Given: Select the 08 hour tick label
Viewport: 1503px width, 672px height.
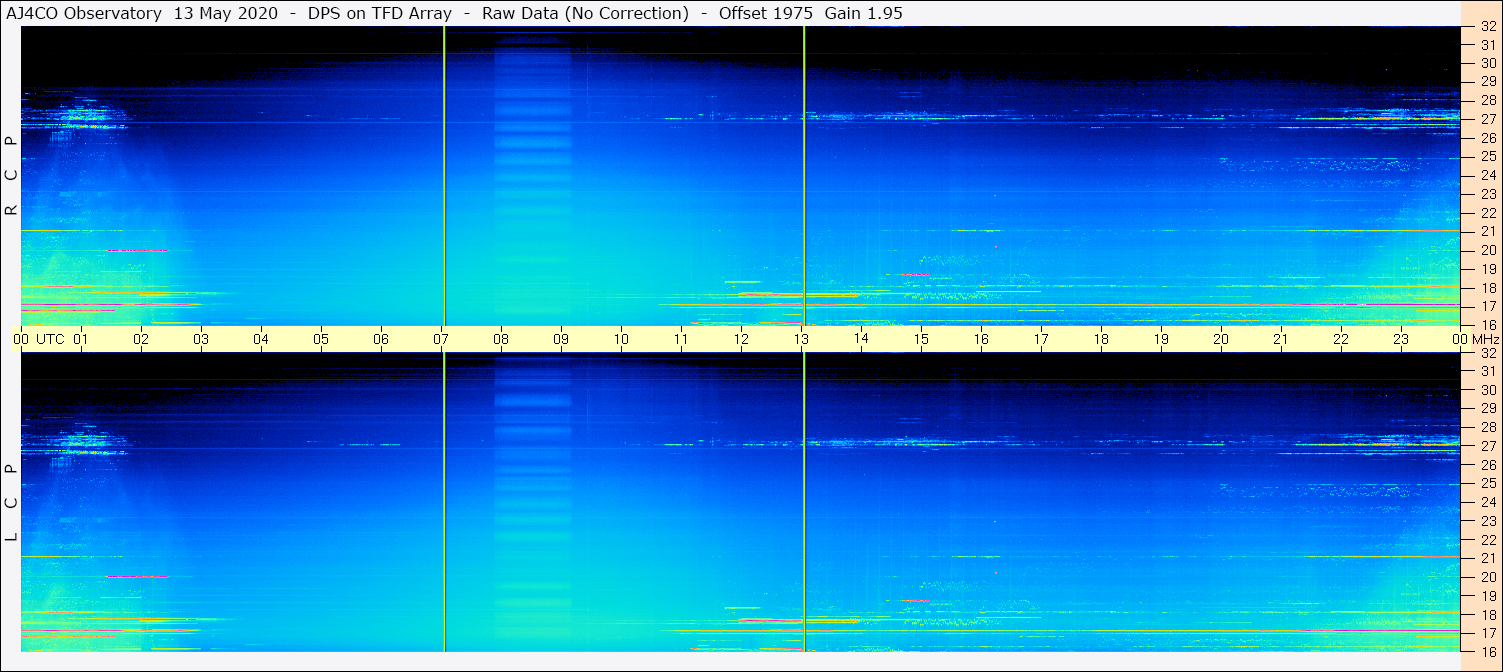Looking at the screenshot, I should (501, 339).
